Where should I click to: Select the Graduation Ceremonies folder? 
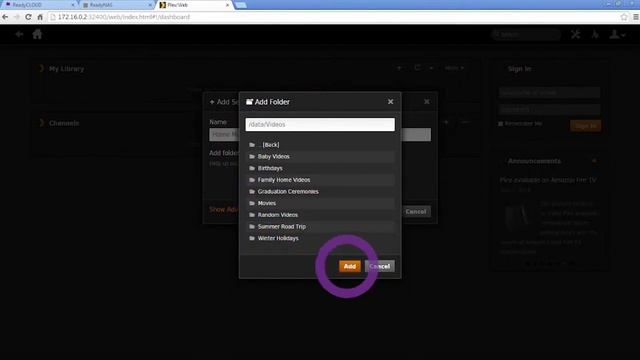point(320,191)
